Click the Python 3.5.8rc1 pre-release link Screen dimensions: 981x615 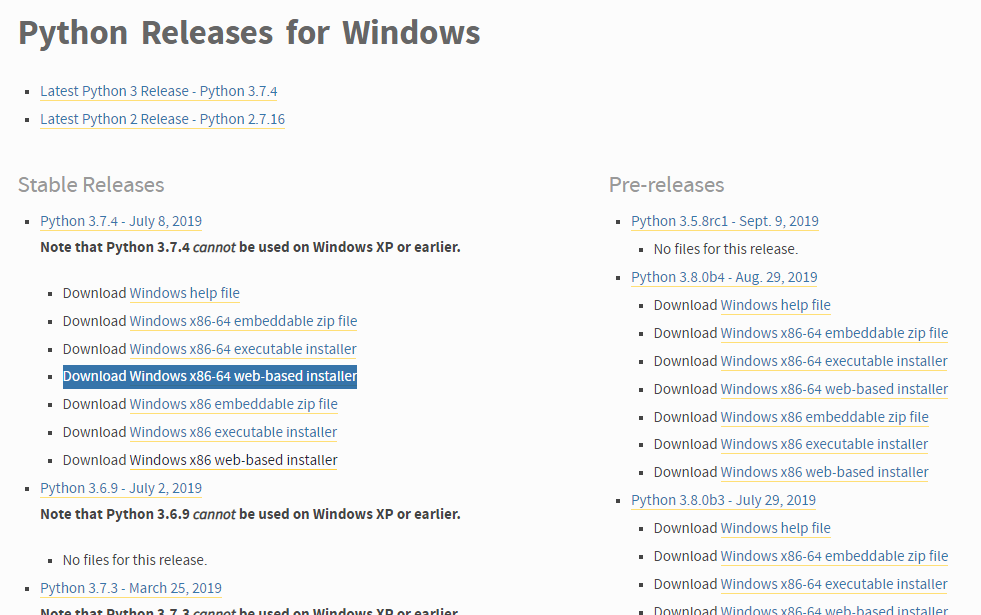click(x=724, y=221)
